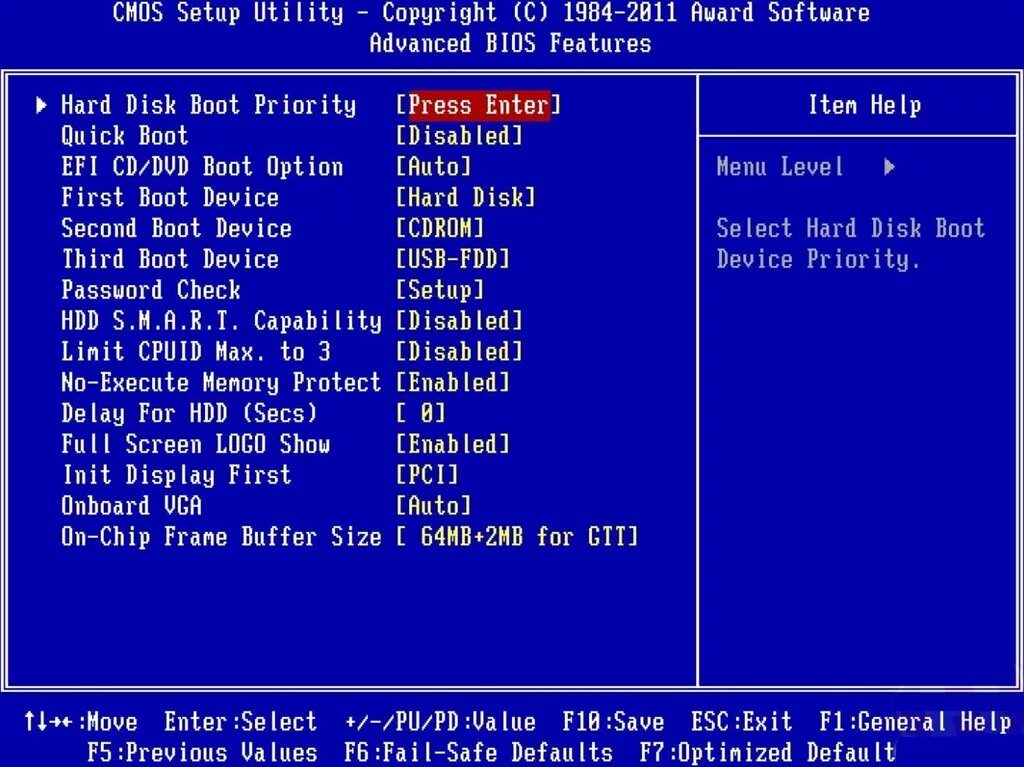The height and width of the screenshot is (767, 1024).
Task: Click the arrow keys Move hint
Action: pos(80,722)
